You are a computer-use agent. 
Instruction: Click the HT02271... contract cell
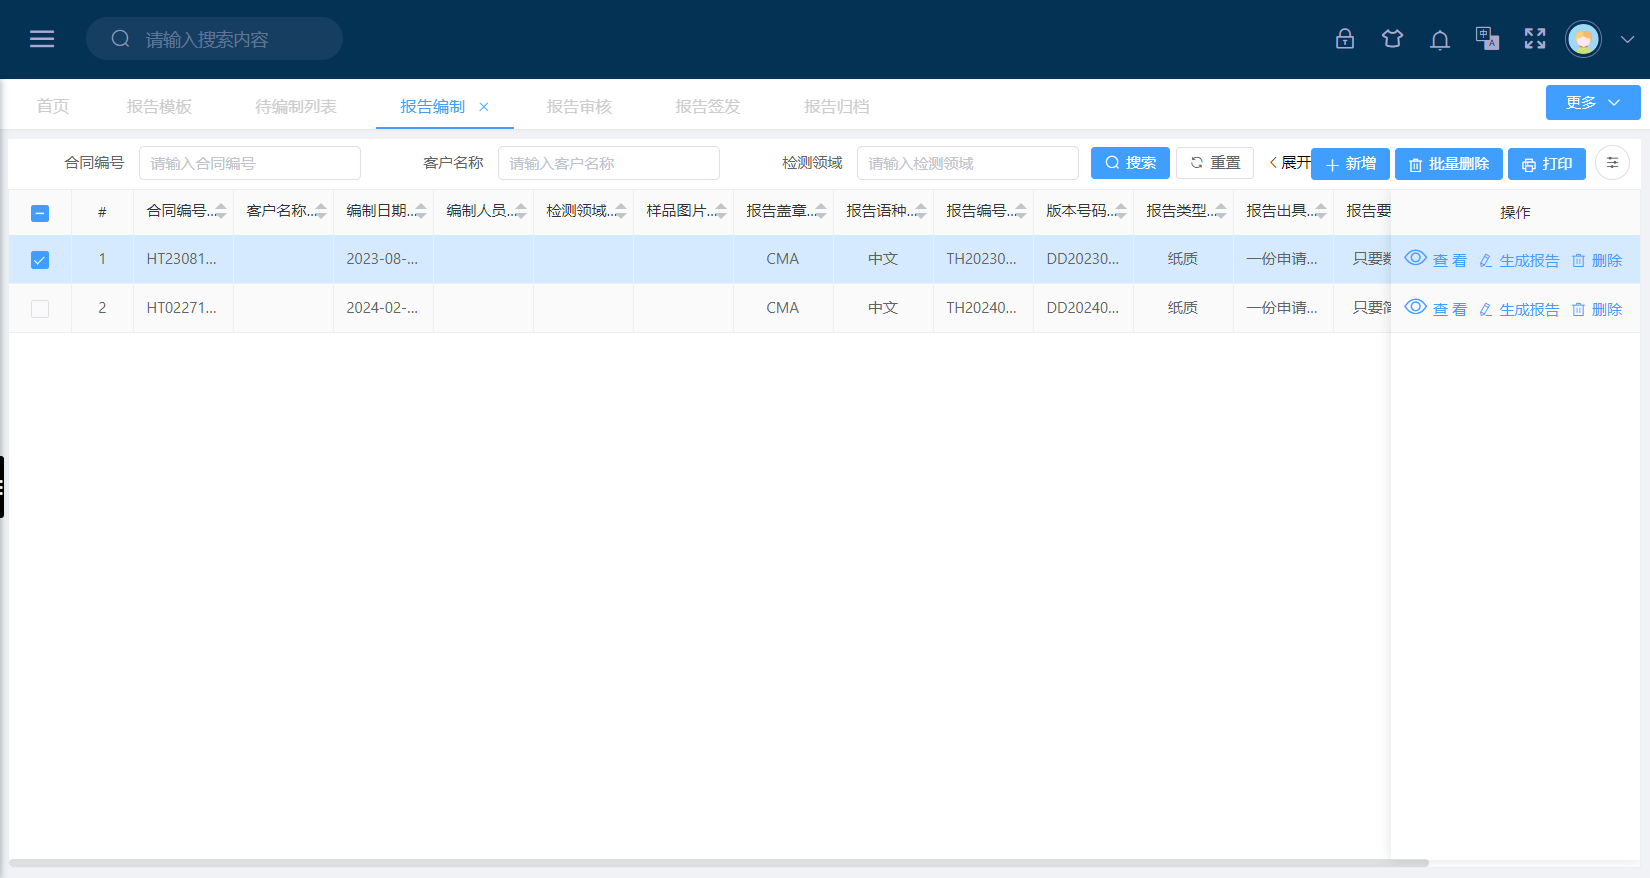[182, 308]
